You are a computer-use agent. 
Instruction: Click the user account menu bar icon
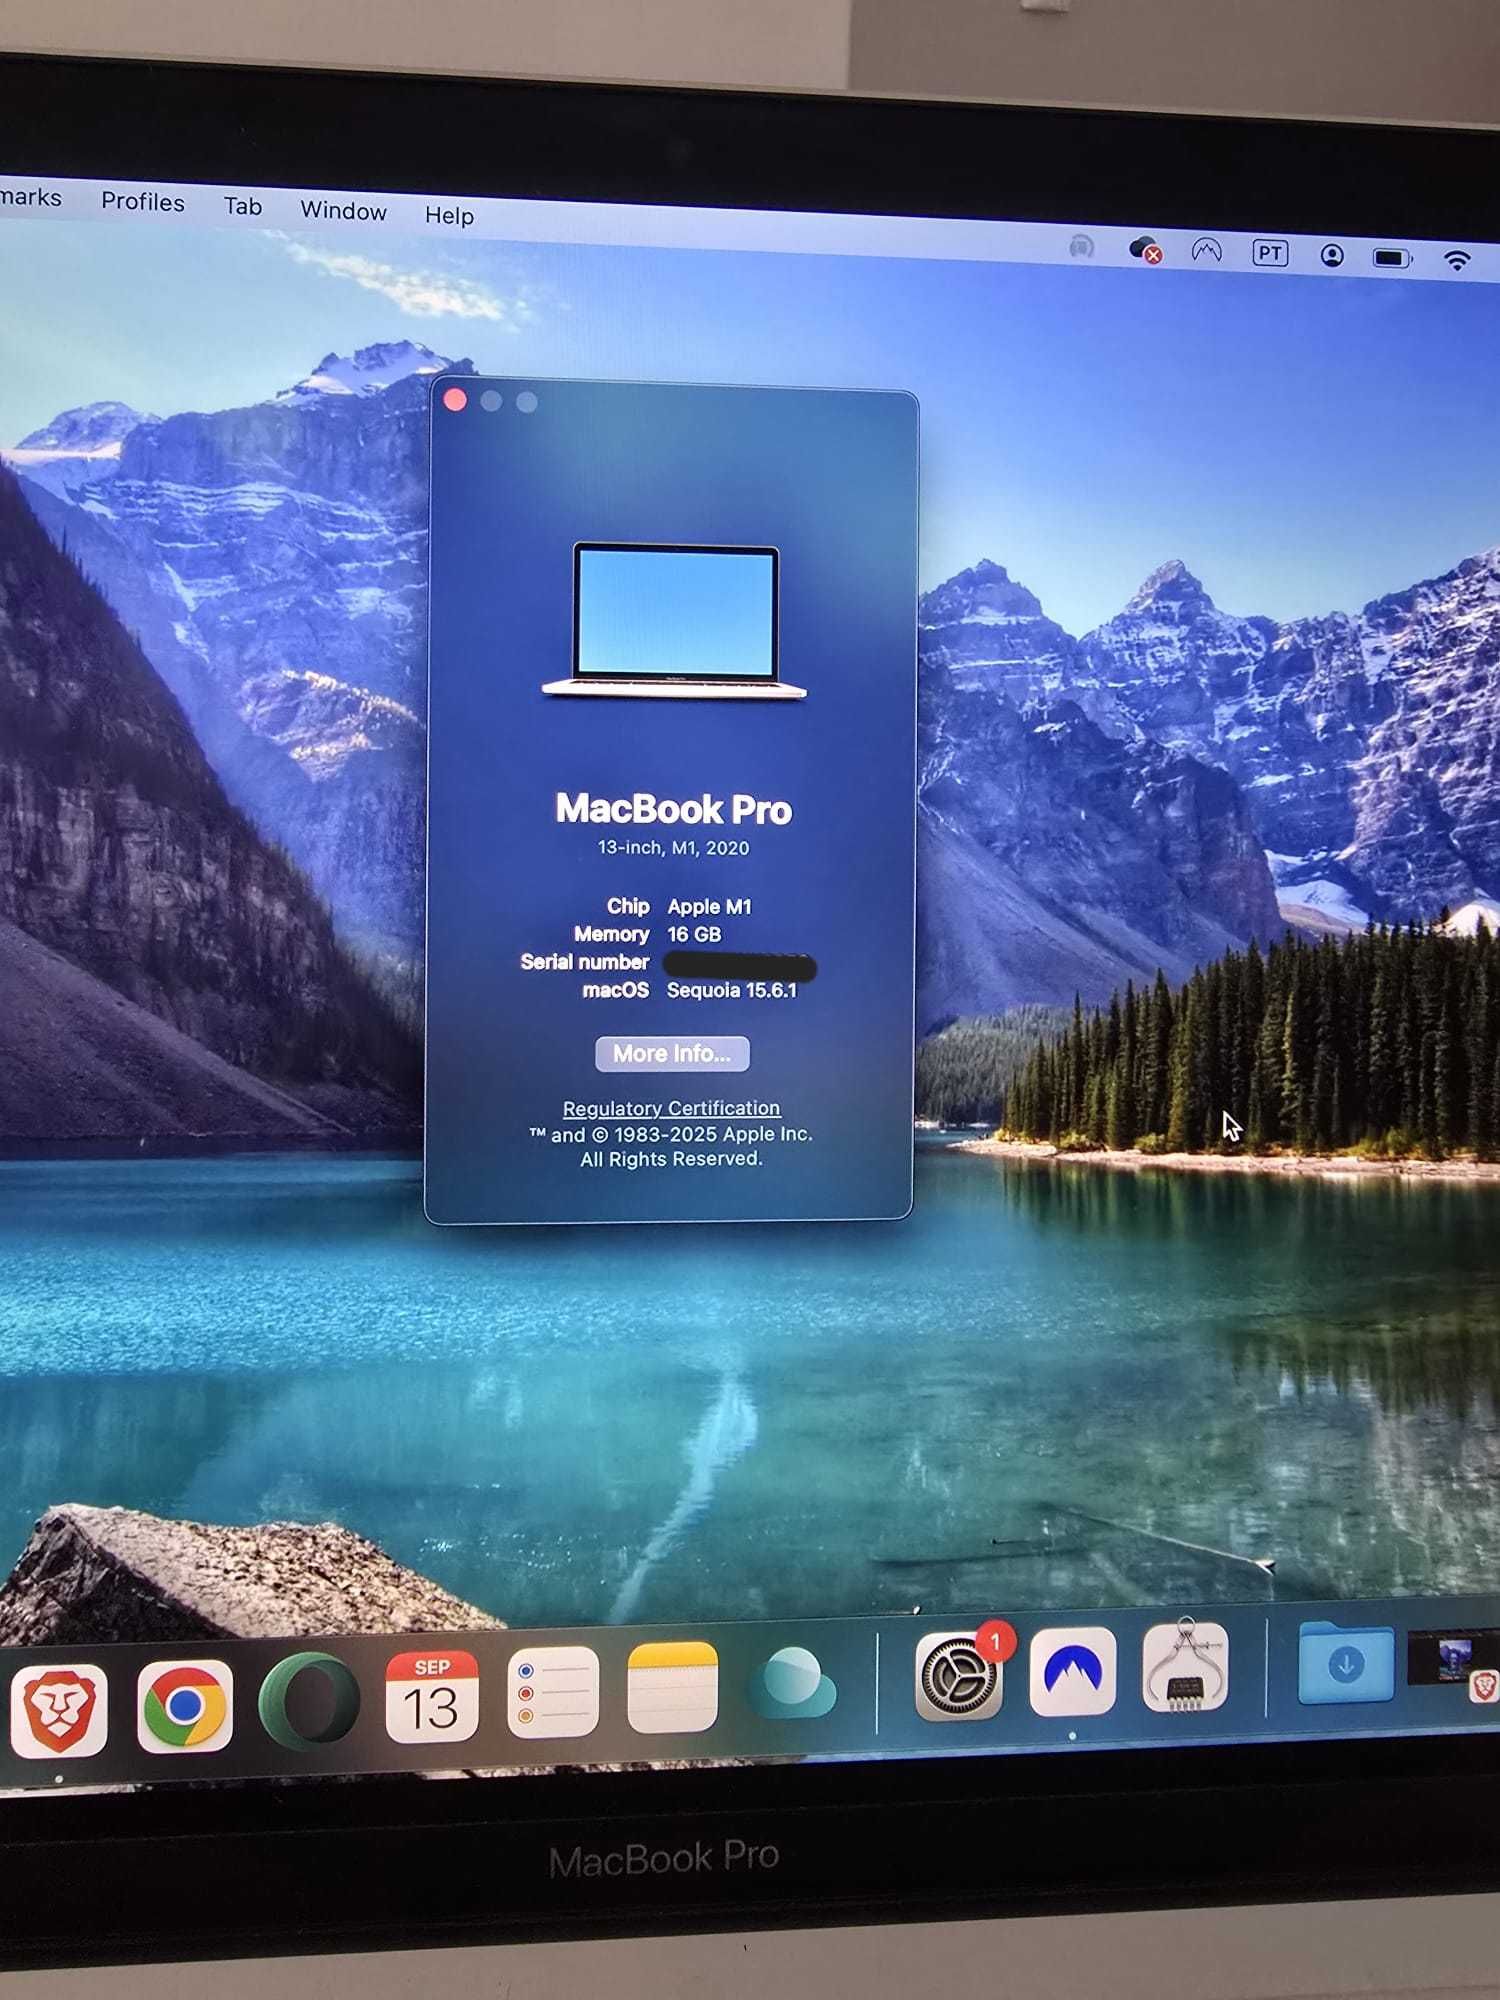pos(1332,255)
